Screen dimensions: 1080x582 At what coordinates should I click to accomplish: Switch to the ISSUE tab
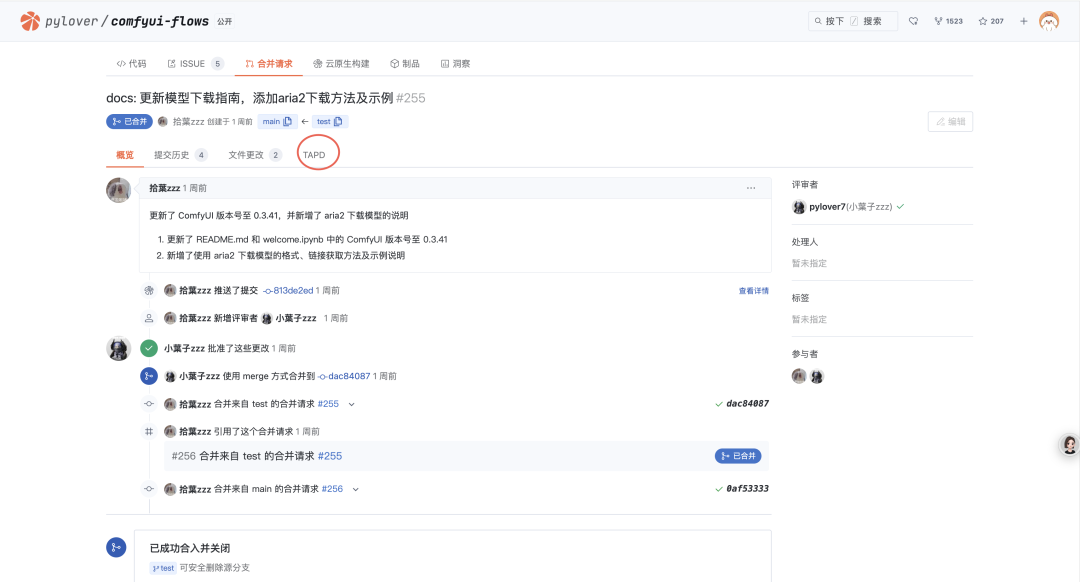coord(196,63)
